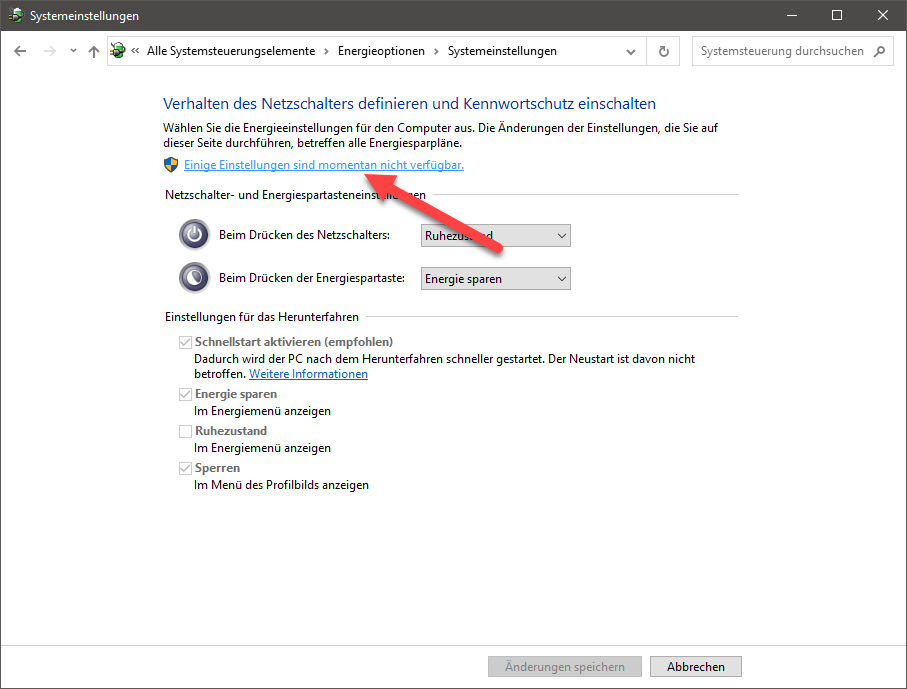Click the power switch (Netzschalter) icon
907x689 pixels.
pos(194,234)
